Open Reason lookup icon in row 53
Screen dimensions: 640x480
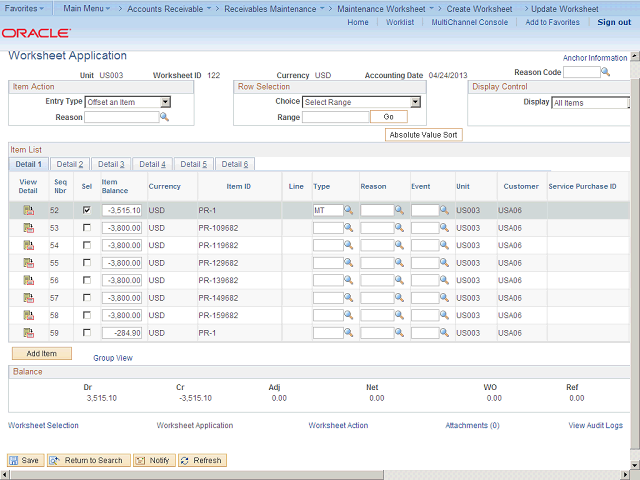pyautogui.click(x=398, y=228)
